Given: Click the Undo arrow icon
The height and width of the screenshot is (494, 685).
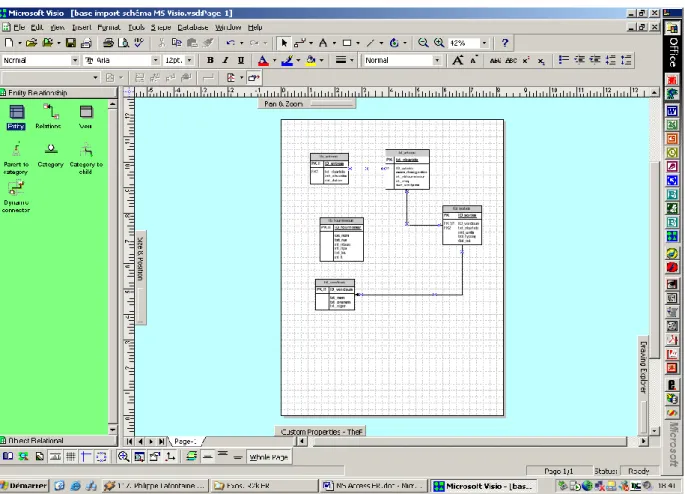Looking at the screenshot, I should (231, 43).
